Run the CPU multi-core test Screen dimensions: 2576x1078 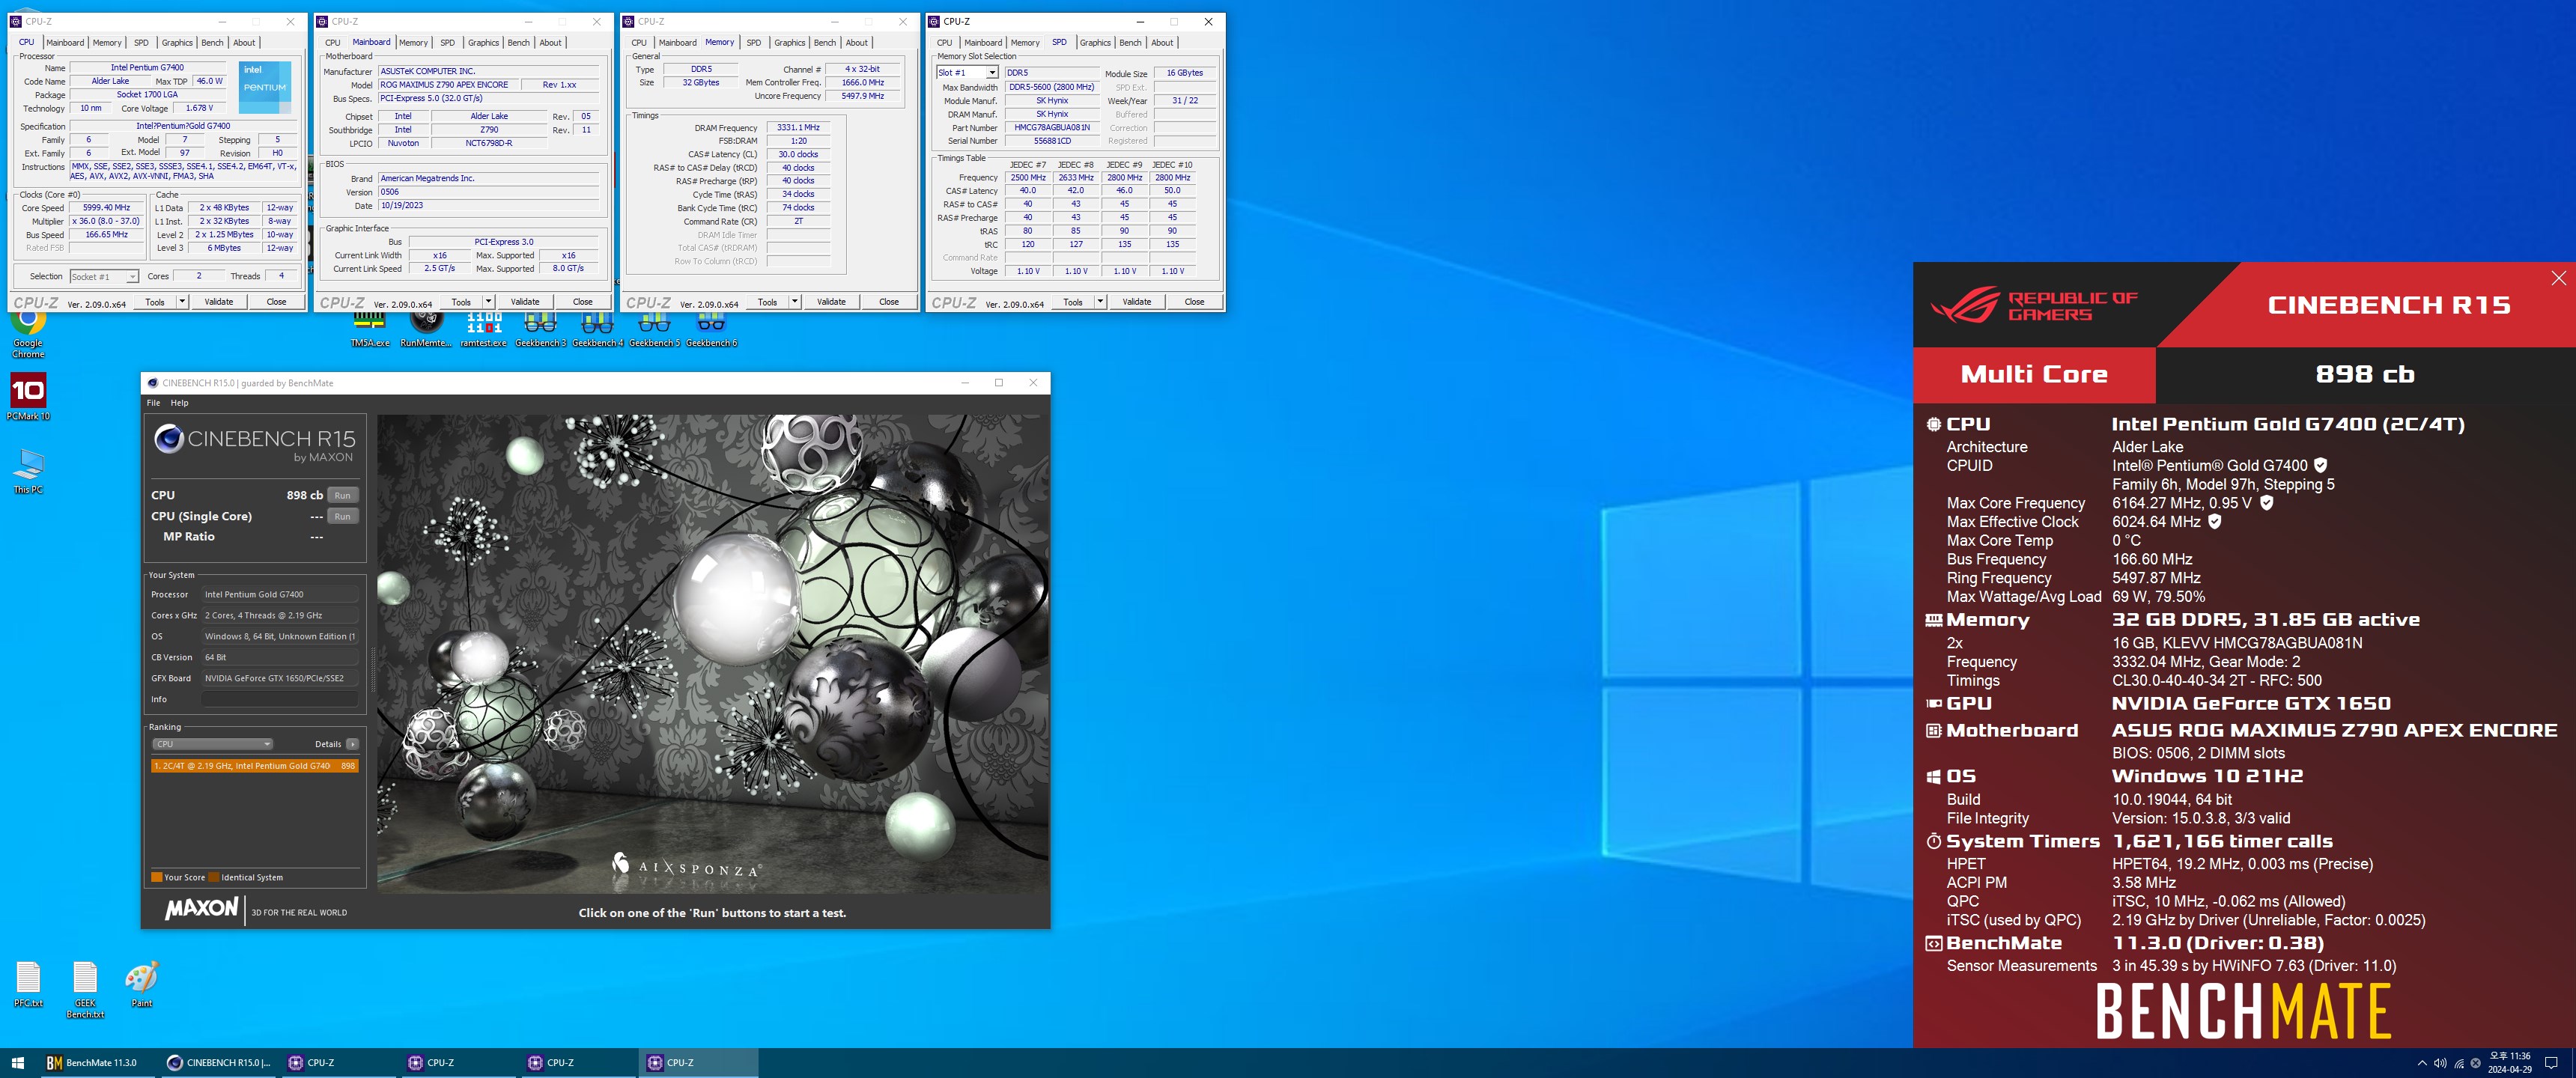(x=342, y=495)
